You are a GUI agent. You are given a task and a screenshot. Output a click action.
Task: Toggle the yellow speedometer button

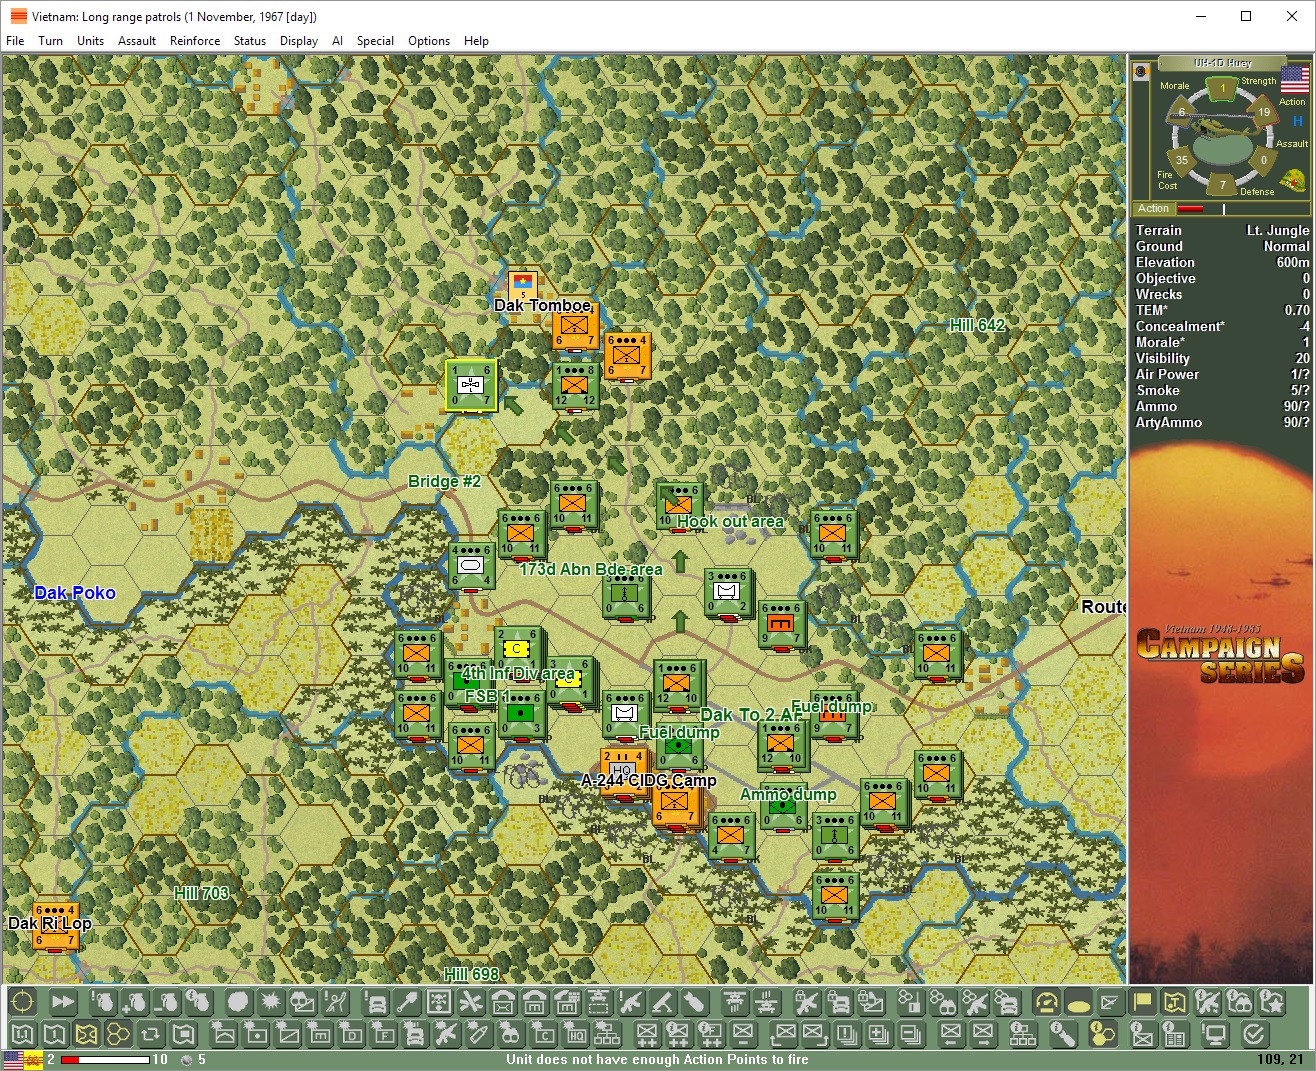click(x=1046, y=1002)
